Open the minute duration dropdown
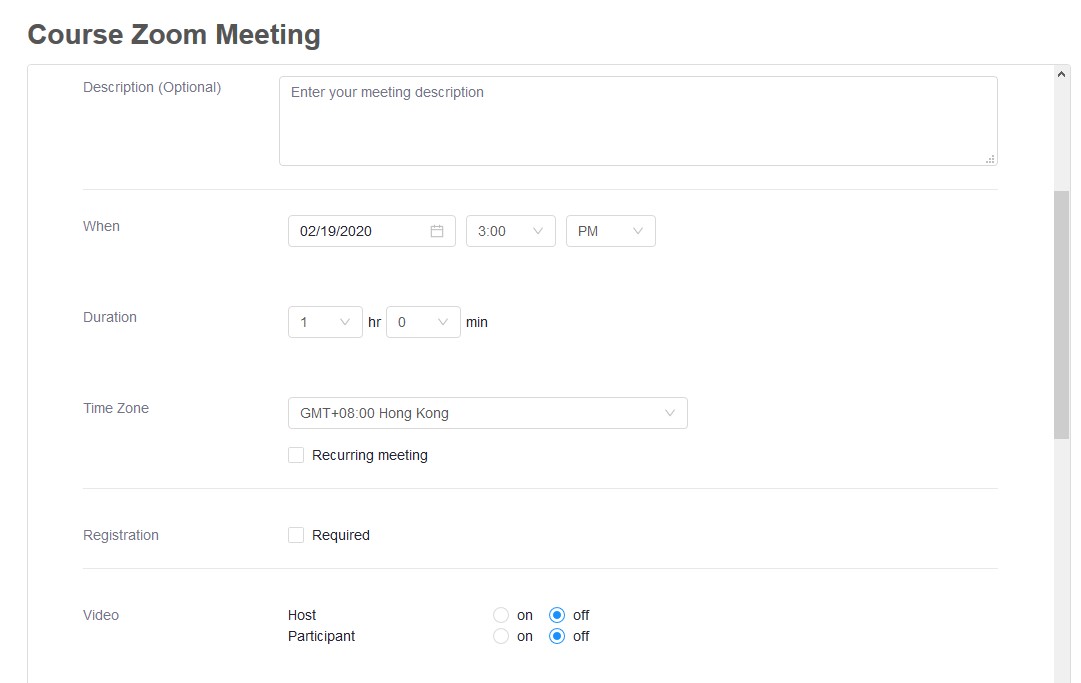The width and height of the screenshot is (1081, 683). point(423,322)
